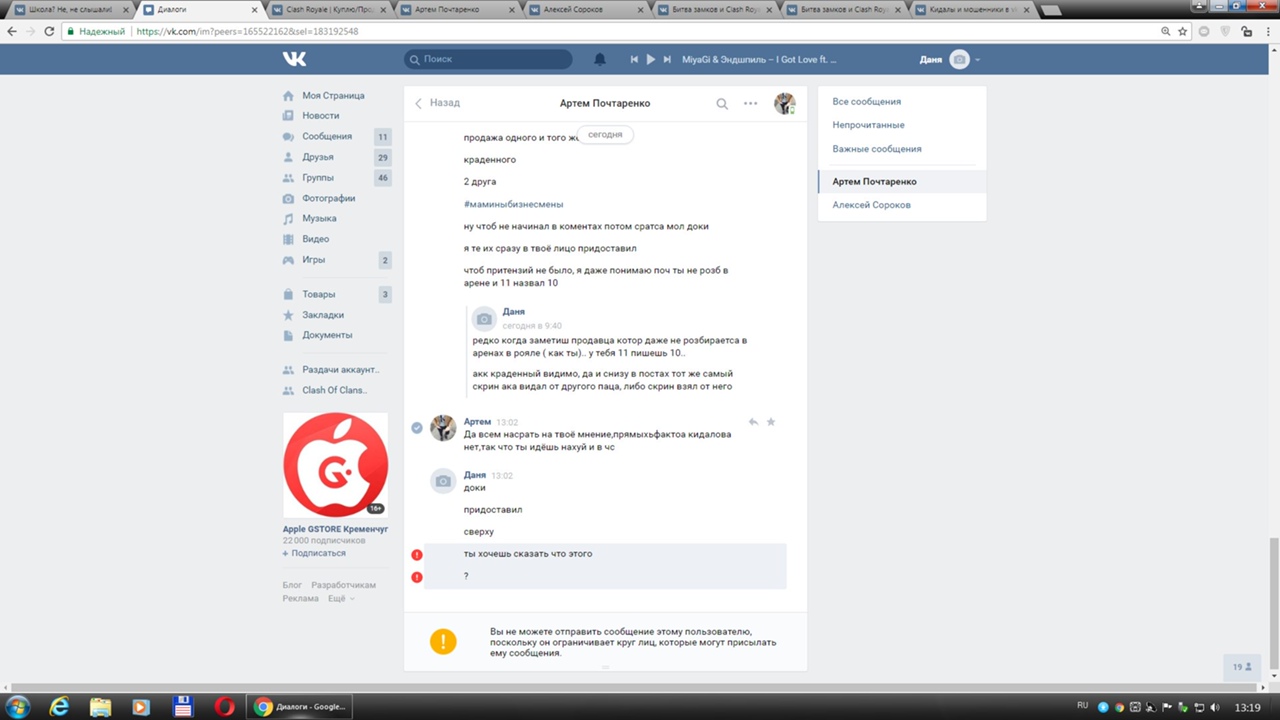
Task: Play the music track in header
Action: tap(650, 60)
